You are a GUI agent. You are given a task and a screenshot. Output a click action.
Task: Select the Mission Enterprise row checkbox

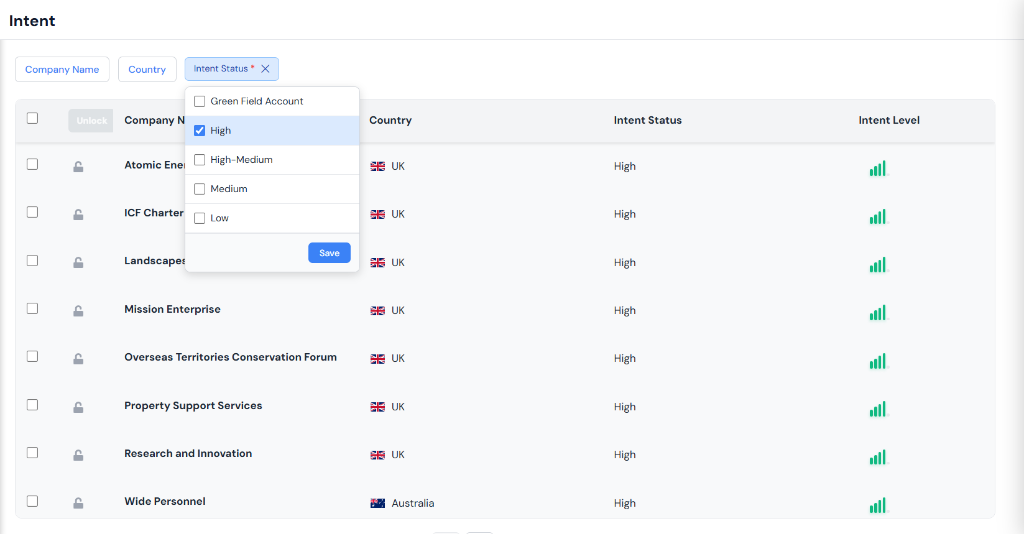[x=33, y=308]
